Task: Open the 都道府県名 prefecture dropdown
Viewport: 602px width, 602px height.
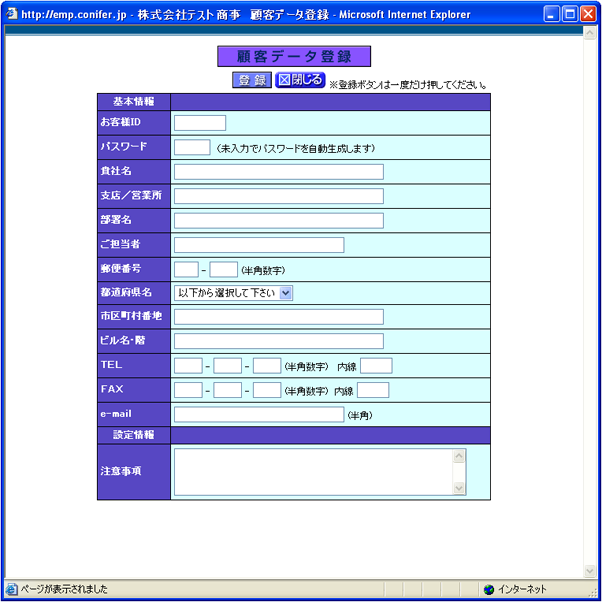Action: click(x=233, y=293)
